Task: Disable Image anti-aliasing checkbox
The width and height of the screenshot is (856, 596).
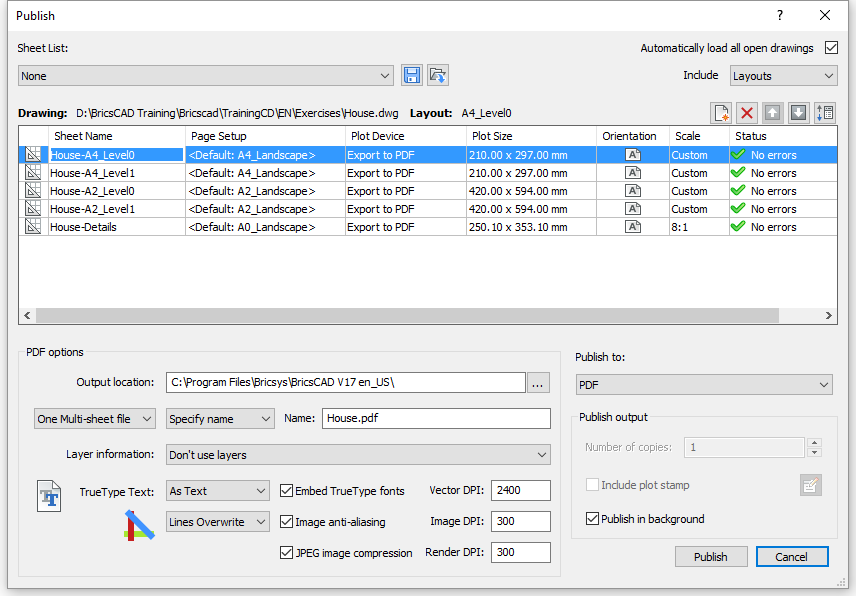Action: tap(287, 522)
